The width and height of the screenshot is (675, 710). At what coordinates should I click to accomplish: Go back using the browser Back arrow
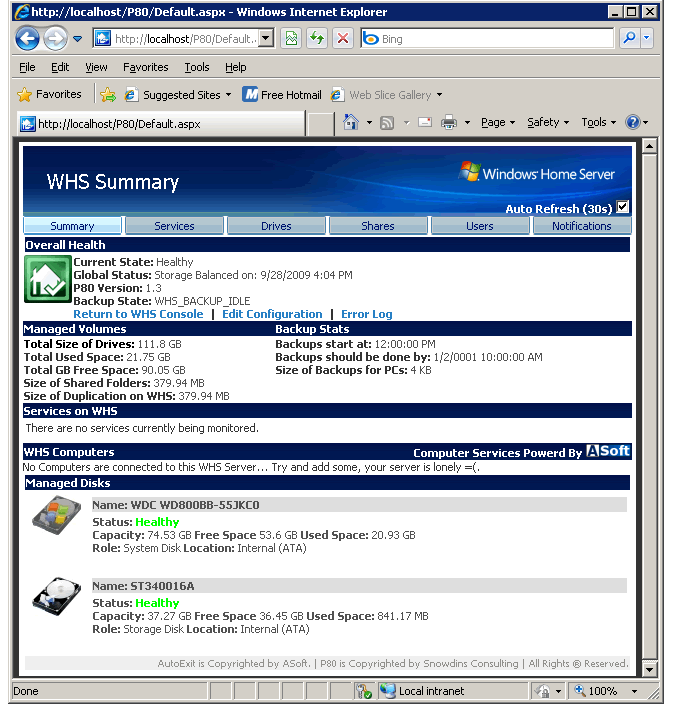(x=27, y=38)
